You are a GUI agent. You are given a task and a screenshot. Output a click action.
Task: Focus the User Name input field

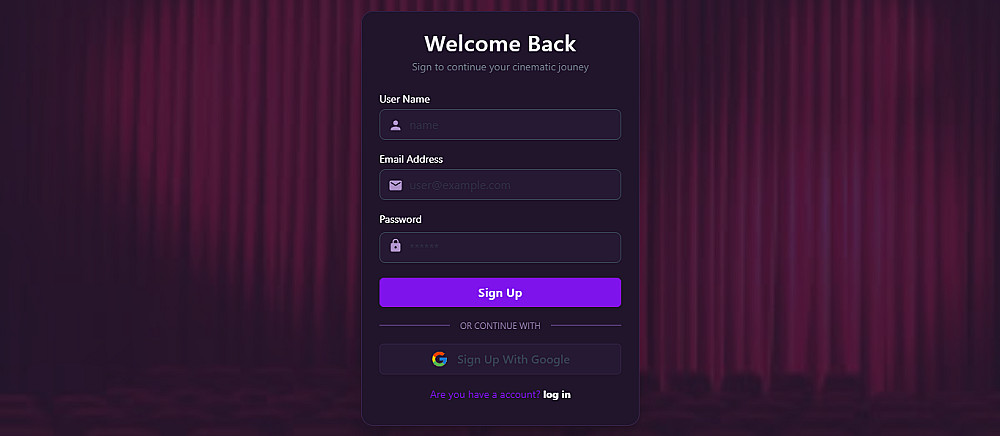(x=510, y=125)
